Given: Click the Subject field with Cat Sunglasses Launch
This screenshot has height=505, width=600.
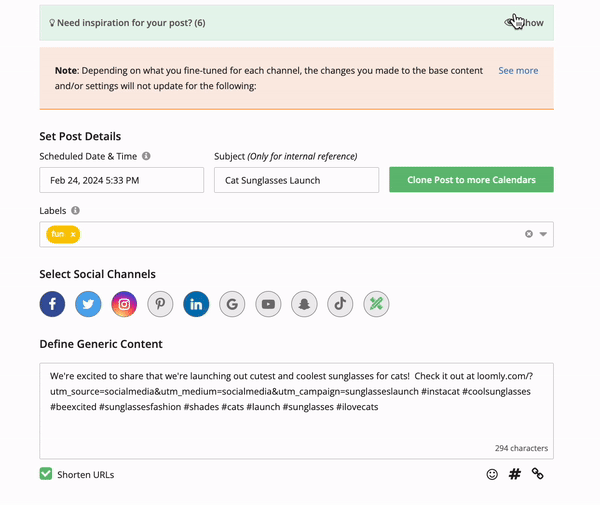Looking at the screenshot, I should click(296, 180).
